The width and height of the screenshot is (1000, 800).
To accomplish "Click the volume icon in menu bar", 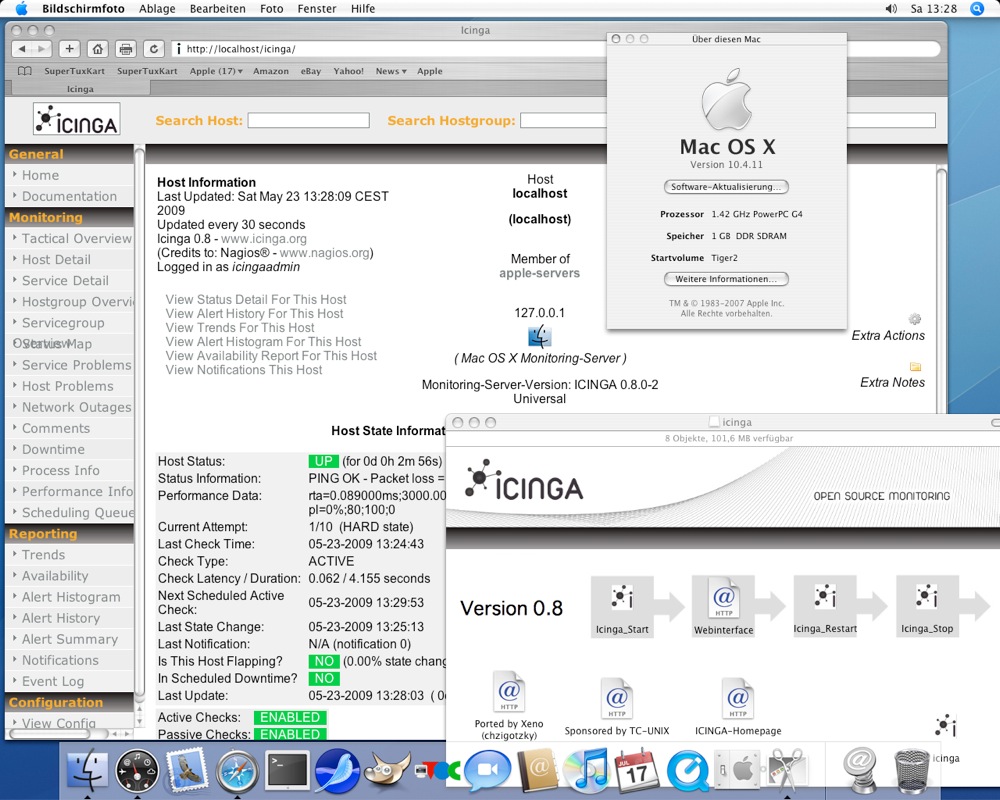I will (891, 9).
